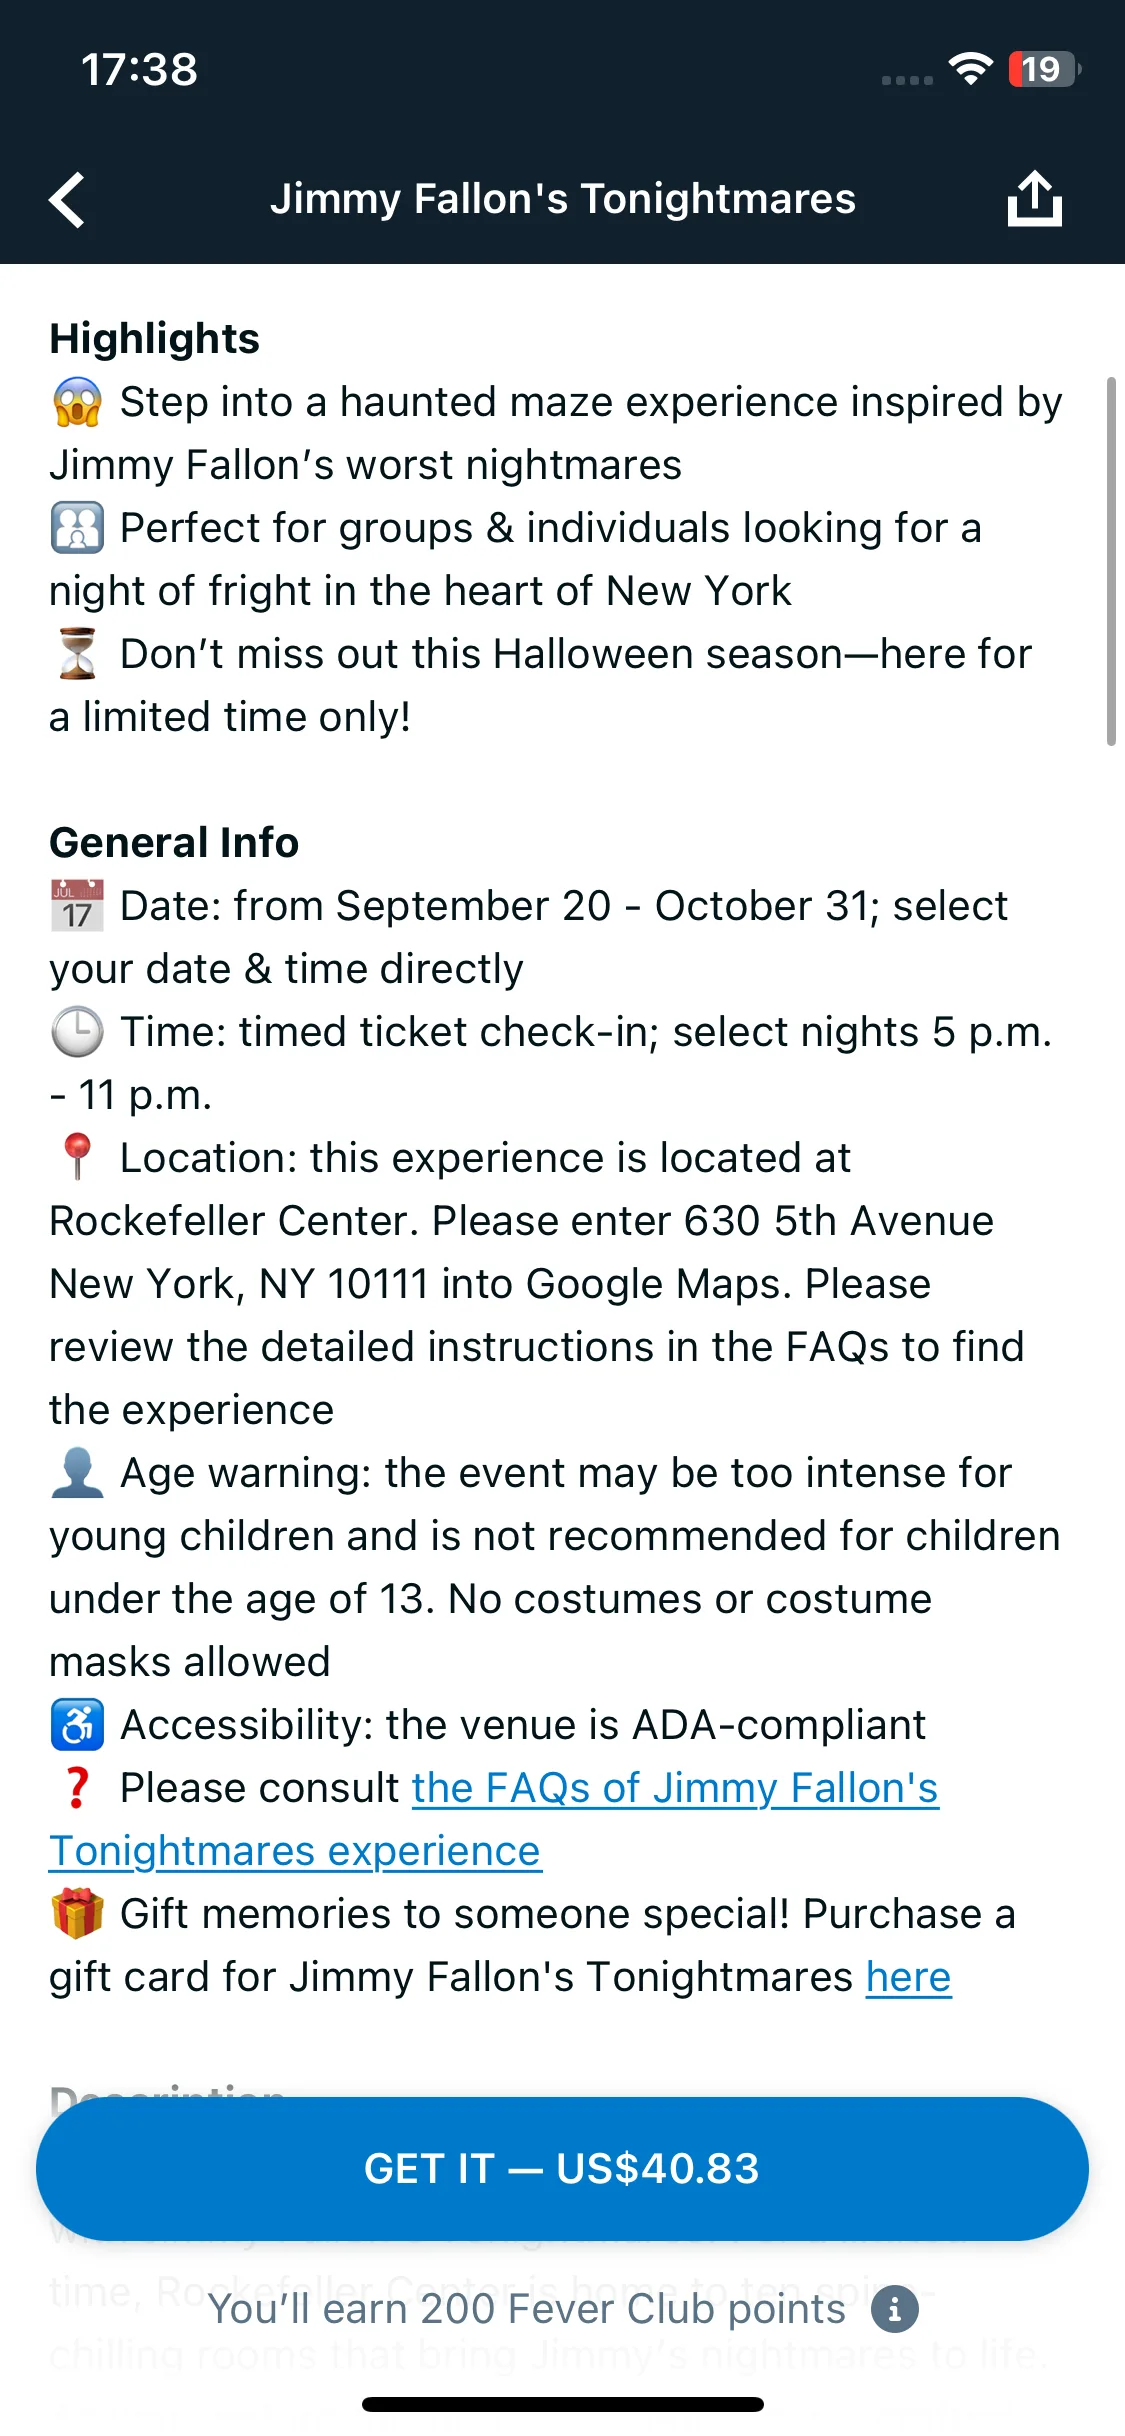Tap the back arrow icon
1125x2436 pixels.
(67, 200)
